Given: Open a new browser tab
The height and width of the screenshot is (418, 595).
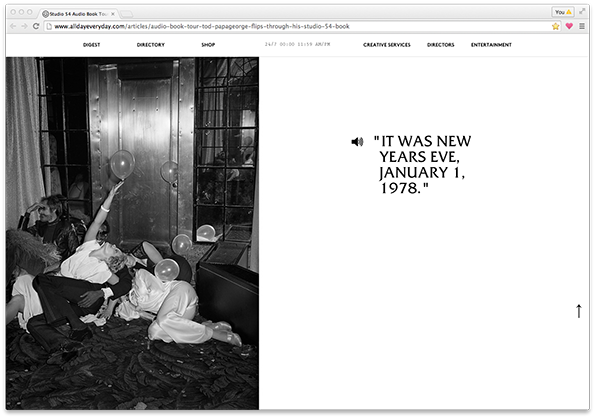Looking at the screenshot, I should pos(127,14).
